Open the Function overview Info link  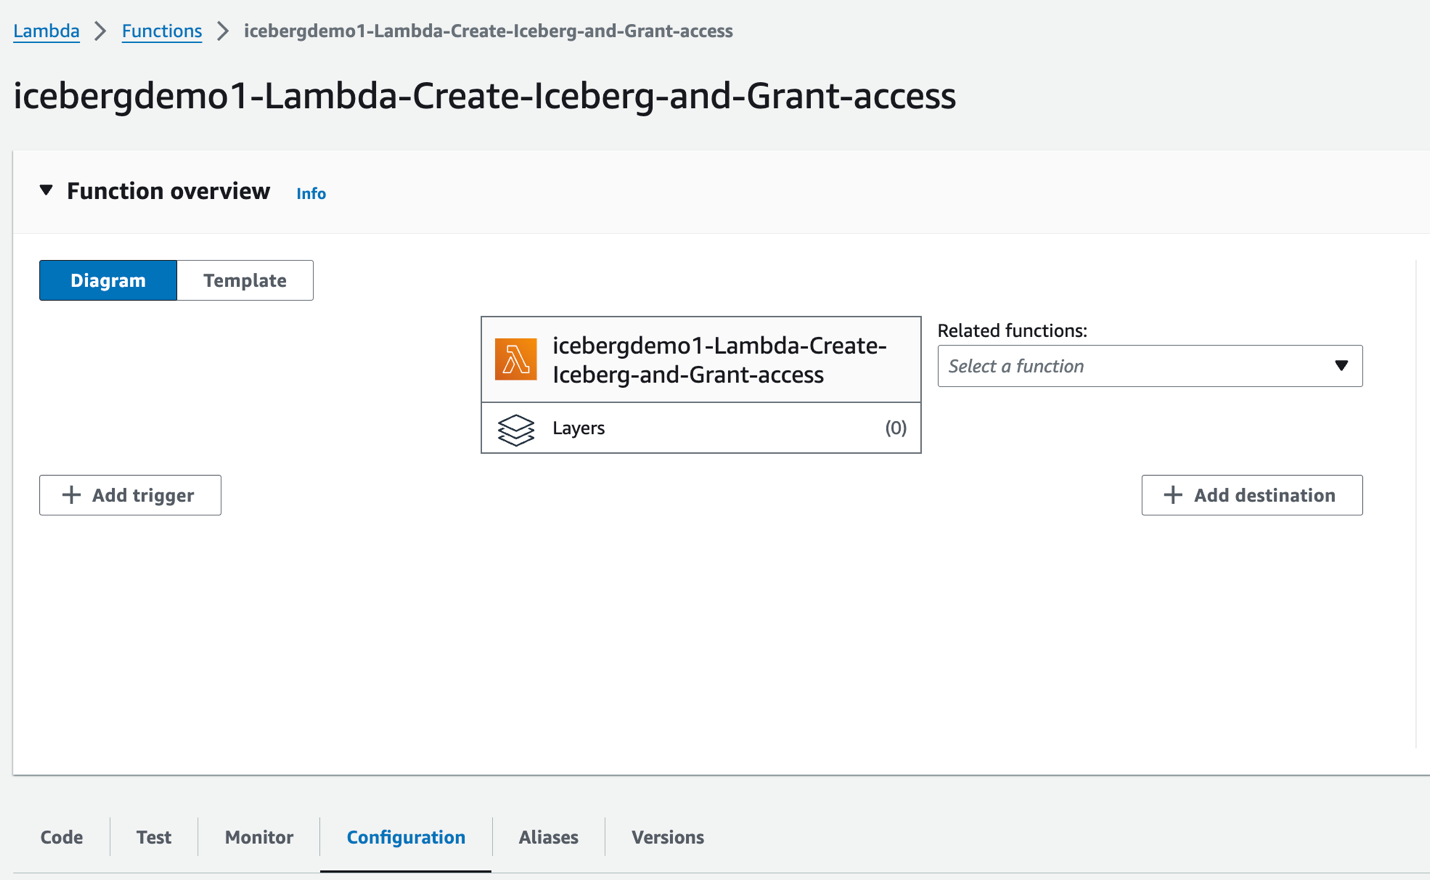point(311,193)
